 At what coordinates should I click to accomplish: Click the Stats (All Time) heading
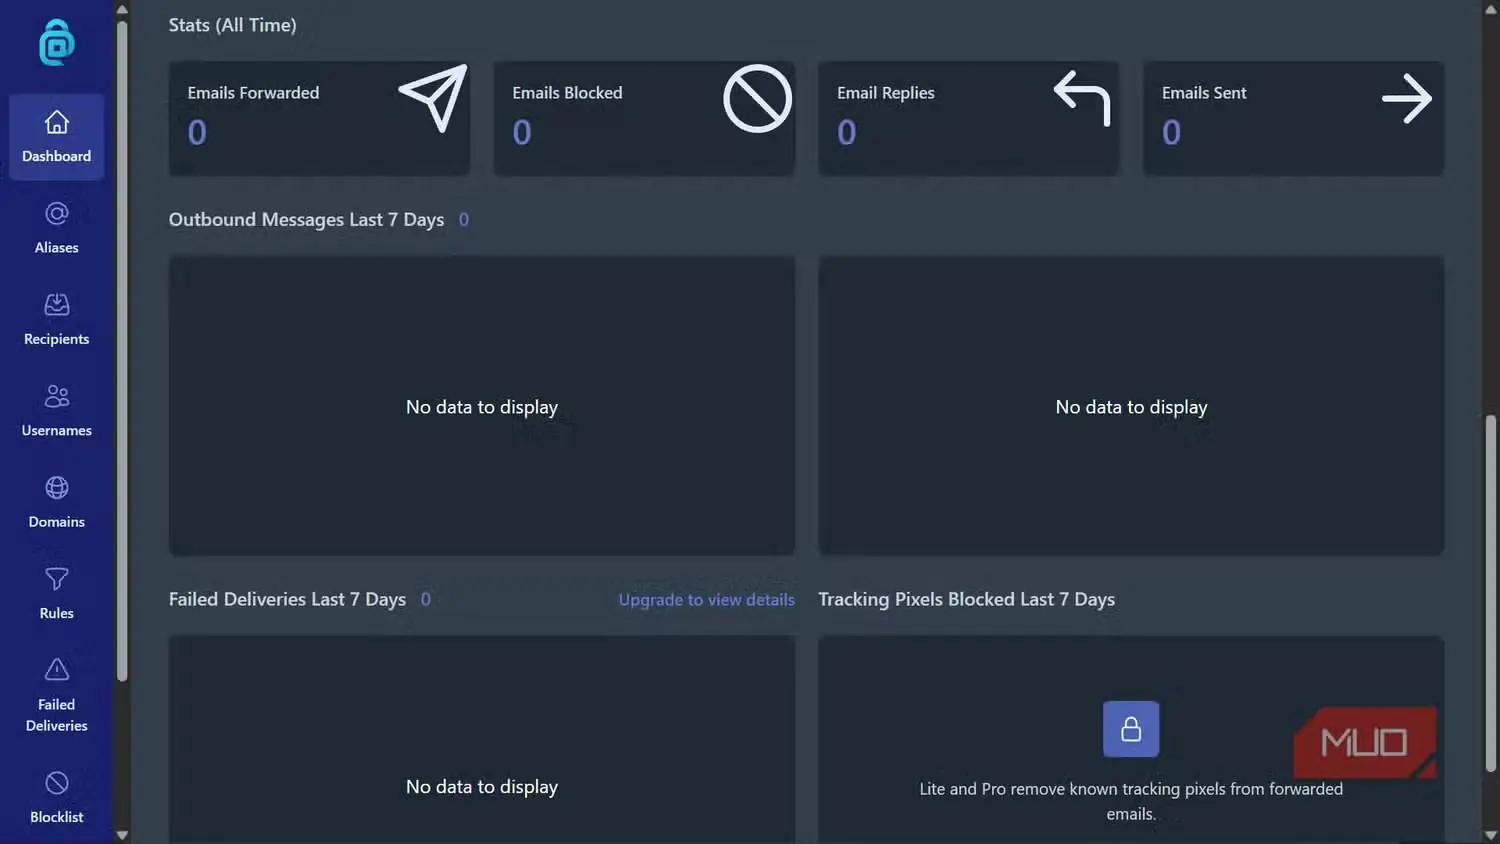click(233, 26)
